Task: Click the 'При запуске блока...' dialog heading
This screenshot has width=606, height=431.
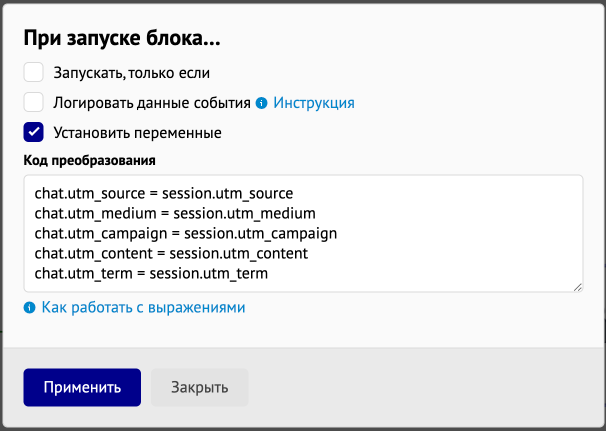Action: pyautogui.click(x=122, y=38)
